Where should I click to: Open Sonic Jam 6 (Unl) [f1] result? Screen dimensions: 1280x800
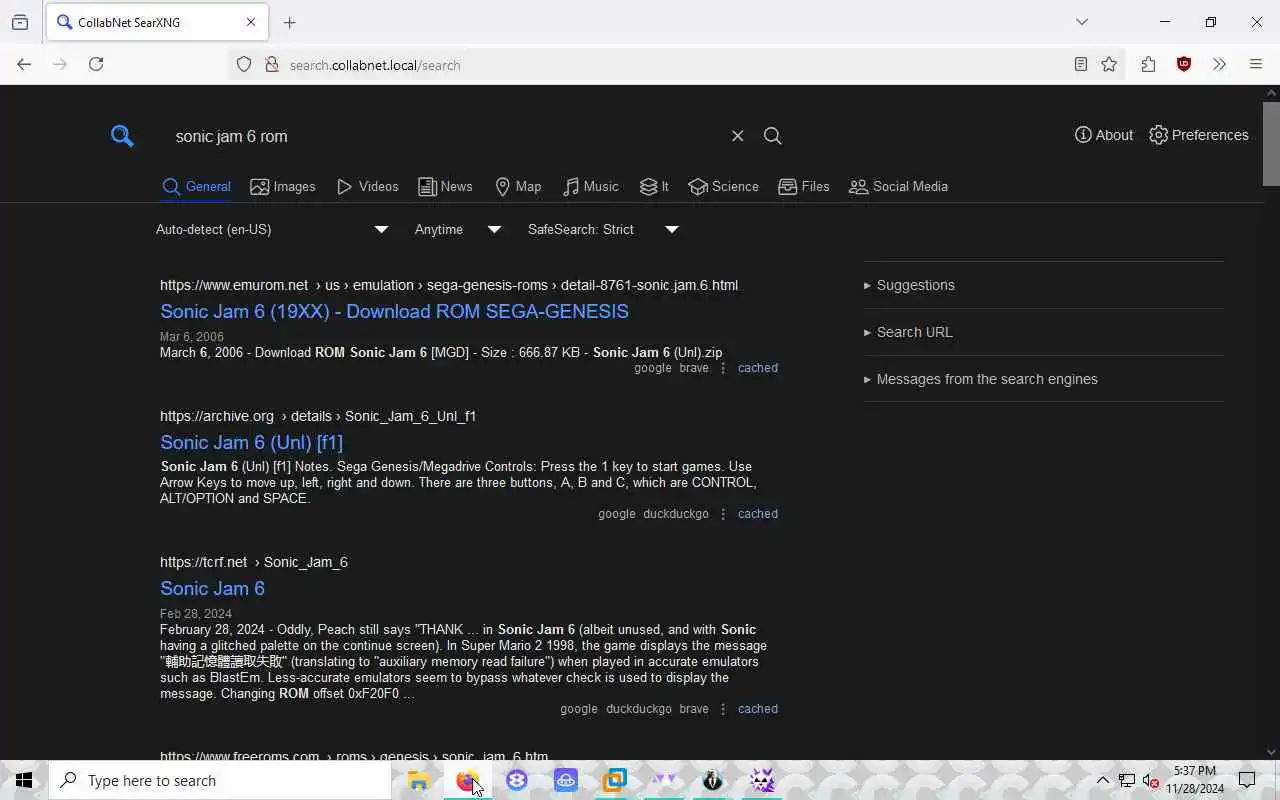tap(251, 442)
